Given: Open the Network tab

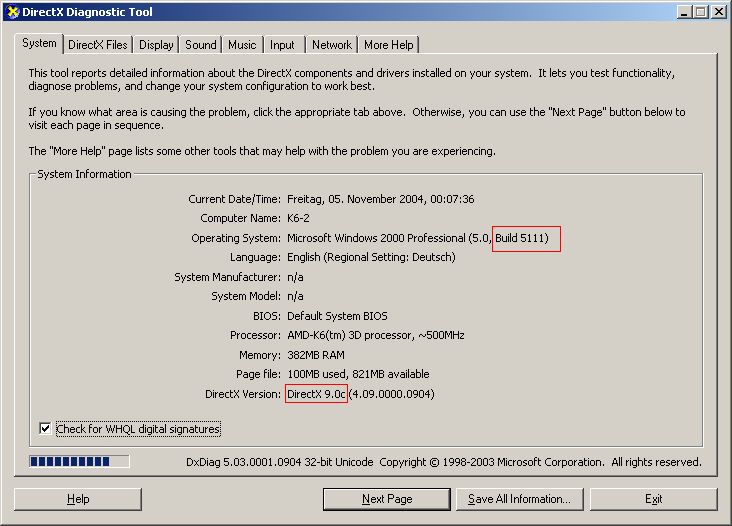Looking at the screenshot, I should [x=331, y=45].
